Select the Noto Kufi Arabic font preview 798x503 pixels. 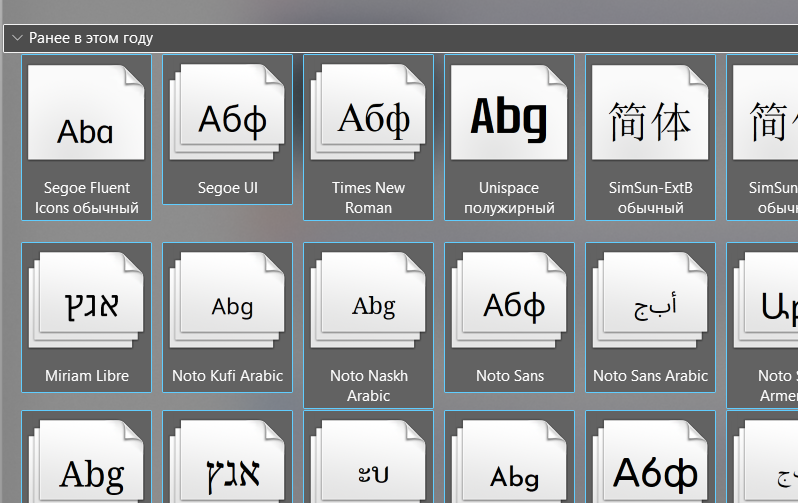coord(227,300)
